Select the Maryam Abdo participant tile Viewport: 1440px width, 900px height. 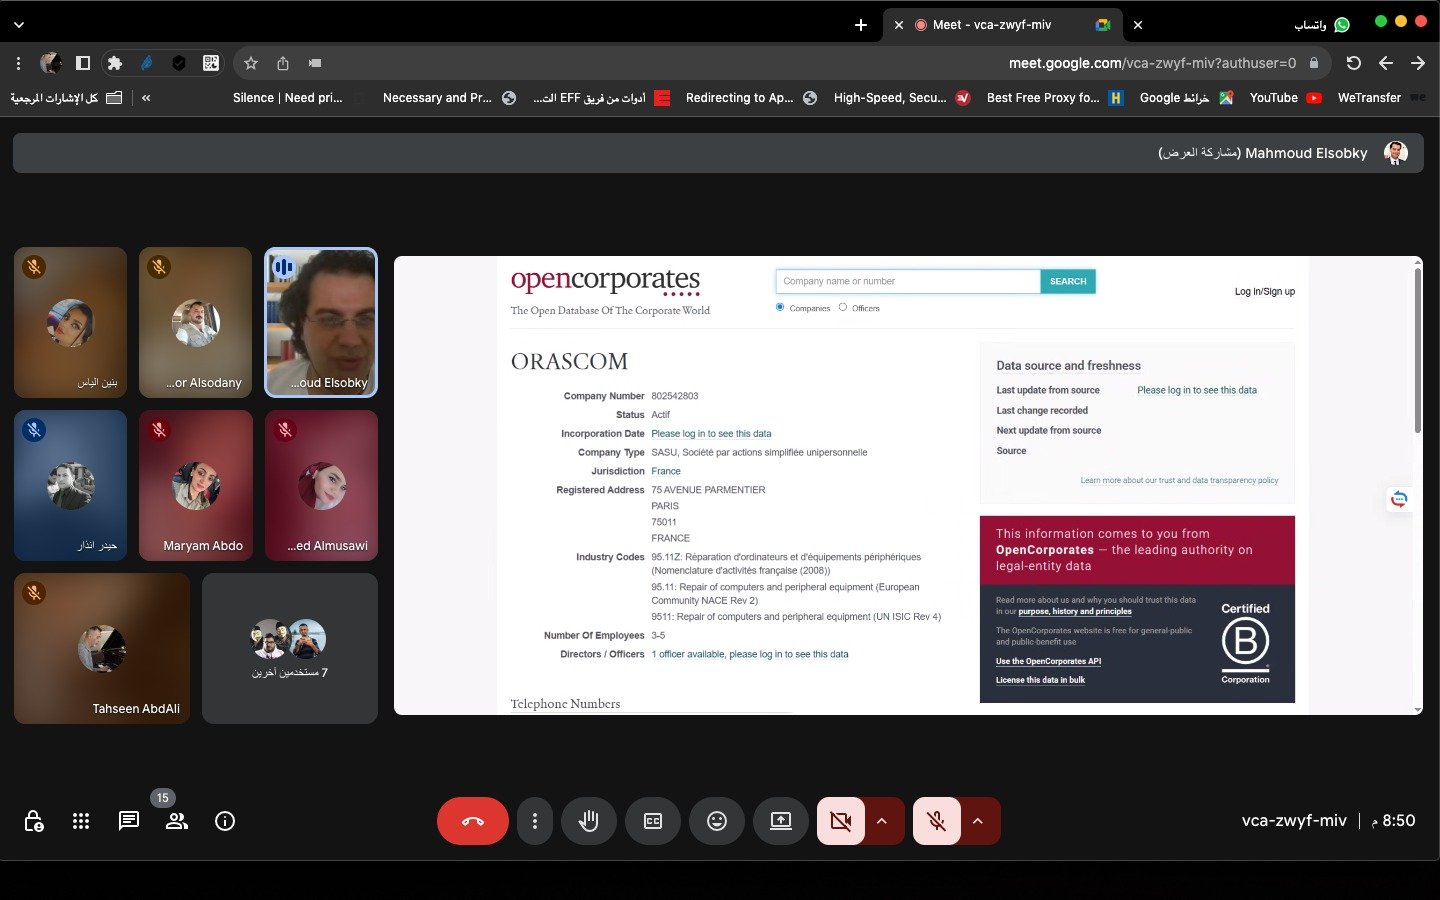pyautogui.click(x=195, y=485)
